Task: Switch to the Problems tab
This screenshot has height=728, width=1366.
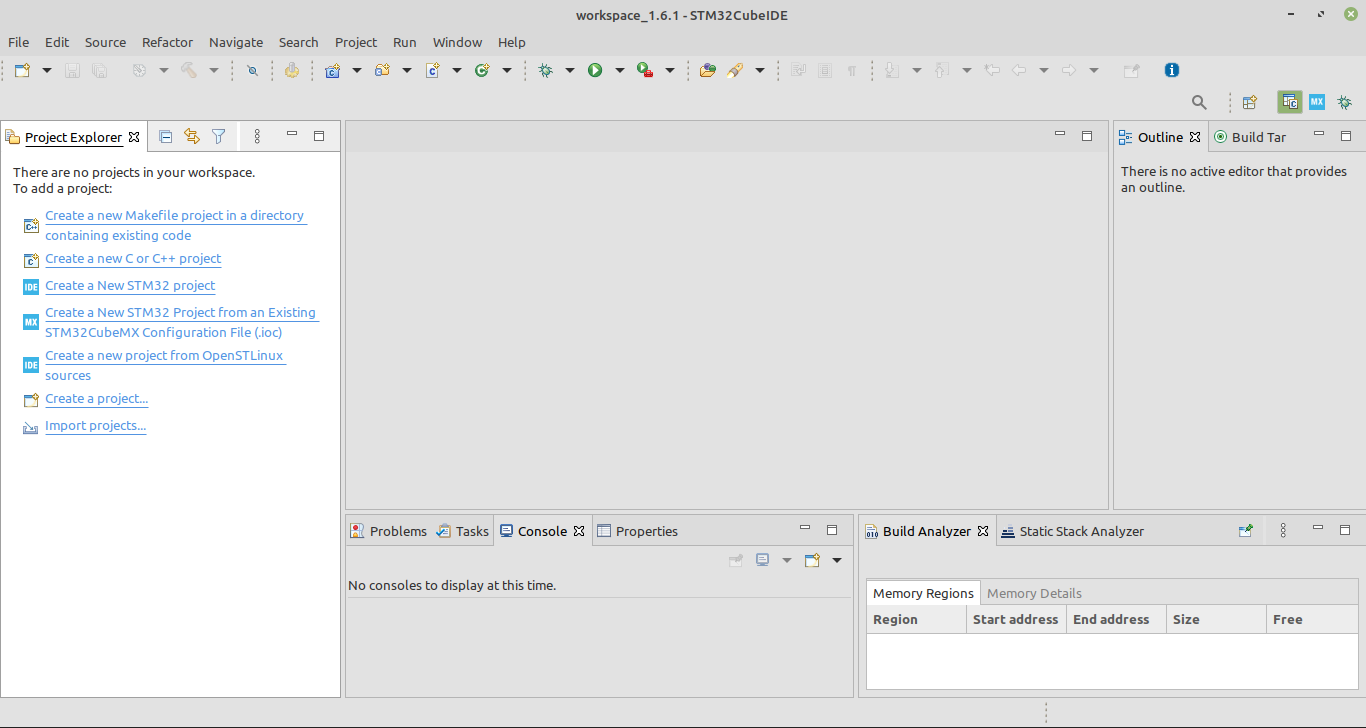Action: click(x=388, y=531)
